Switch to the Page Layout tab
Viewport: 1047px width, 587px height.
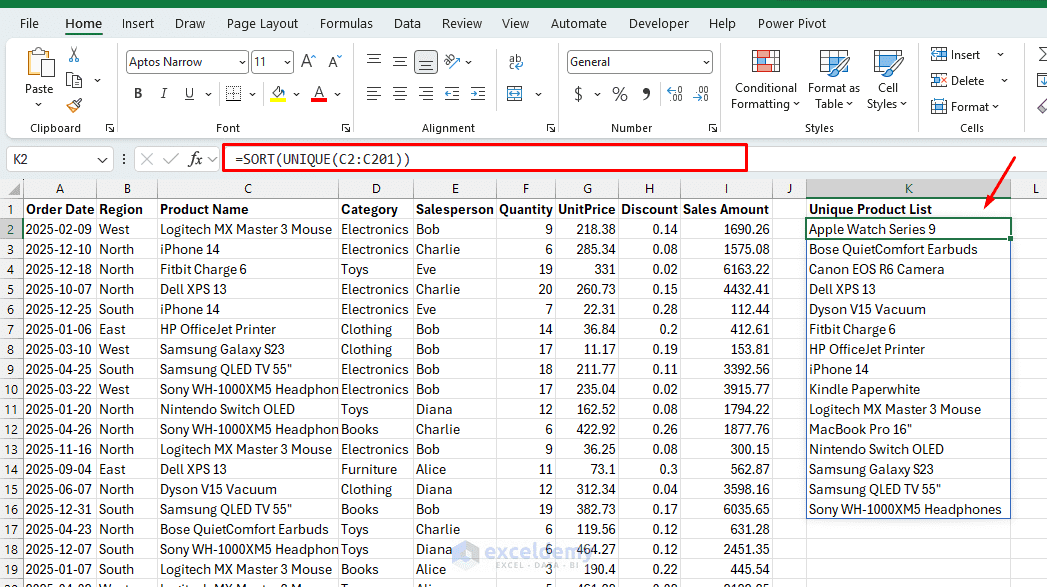[x=262, y=23]
